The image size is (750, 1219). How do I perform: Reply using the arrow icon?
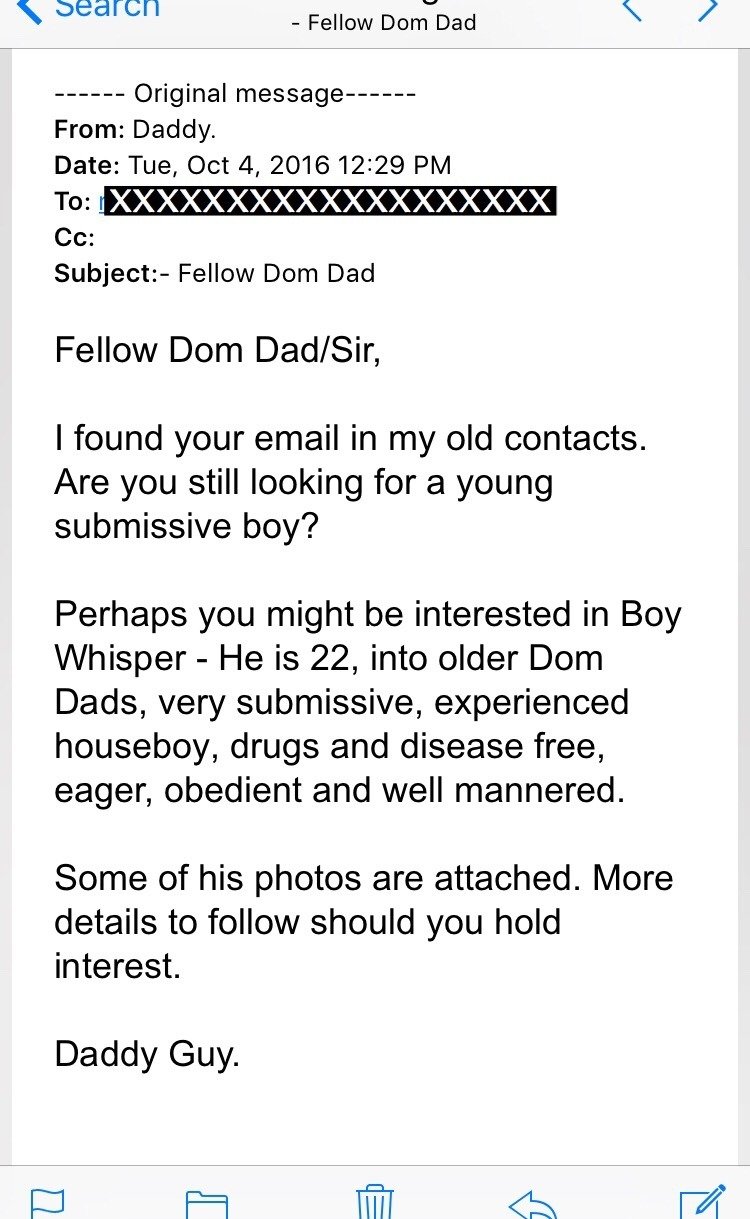532,1201
